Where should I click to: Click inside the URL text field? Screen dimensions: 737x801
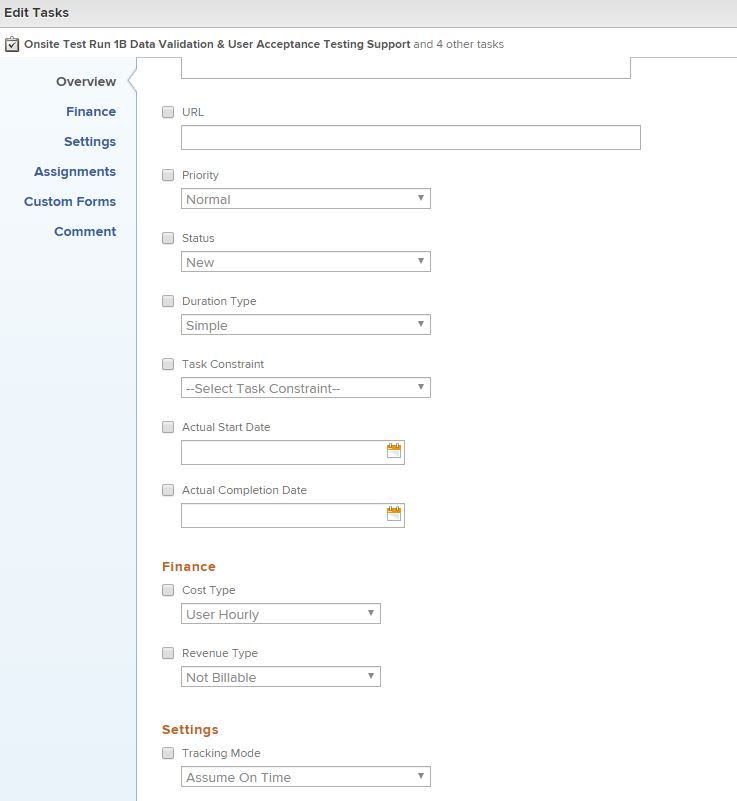(x=410, y=138)
